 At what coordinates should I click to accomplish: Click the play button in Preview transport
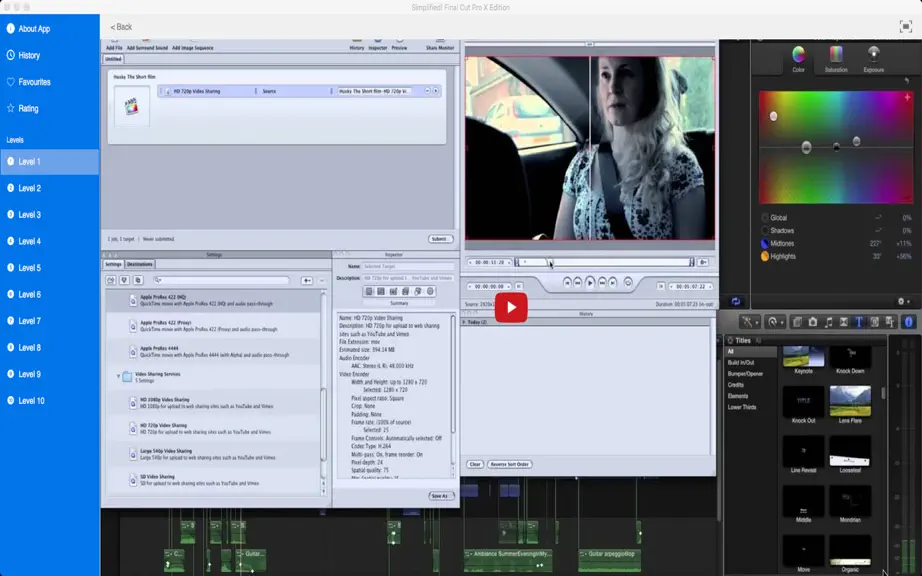point(590,283)
